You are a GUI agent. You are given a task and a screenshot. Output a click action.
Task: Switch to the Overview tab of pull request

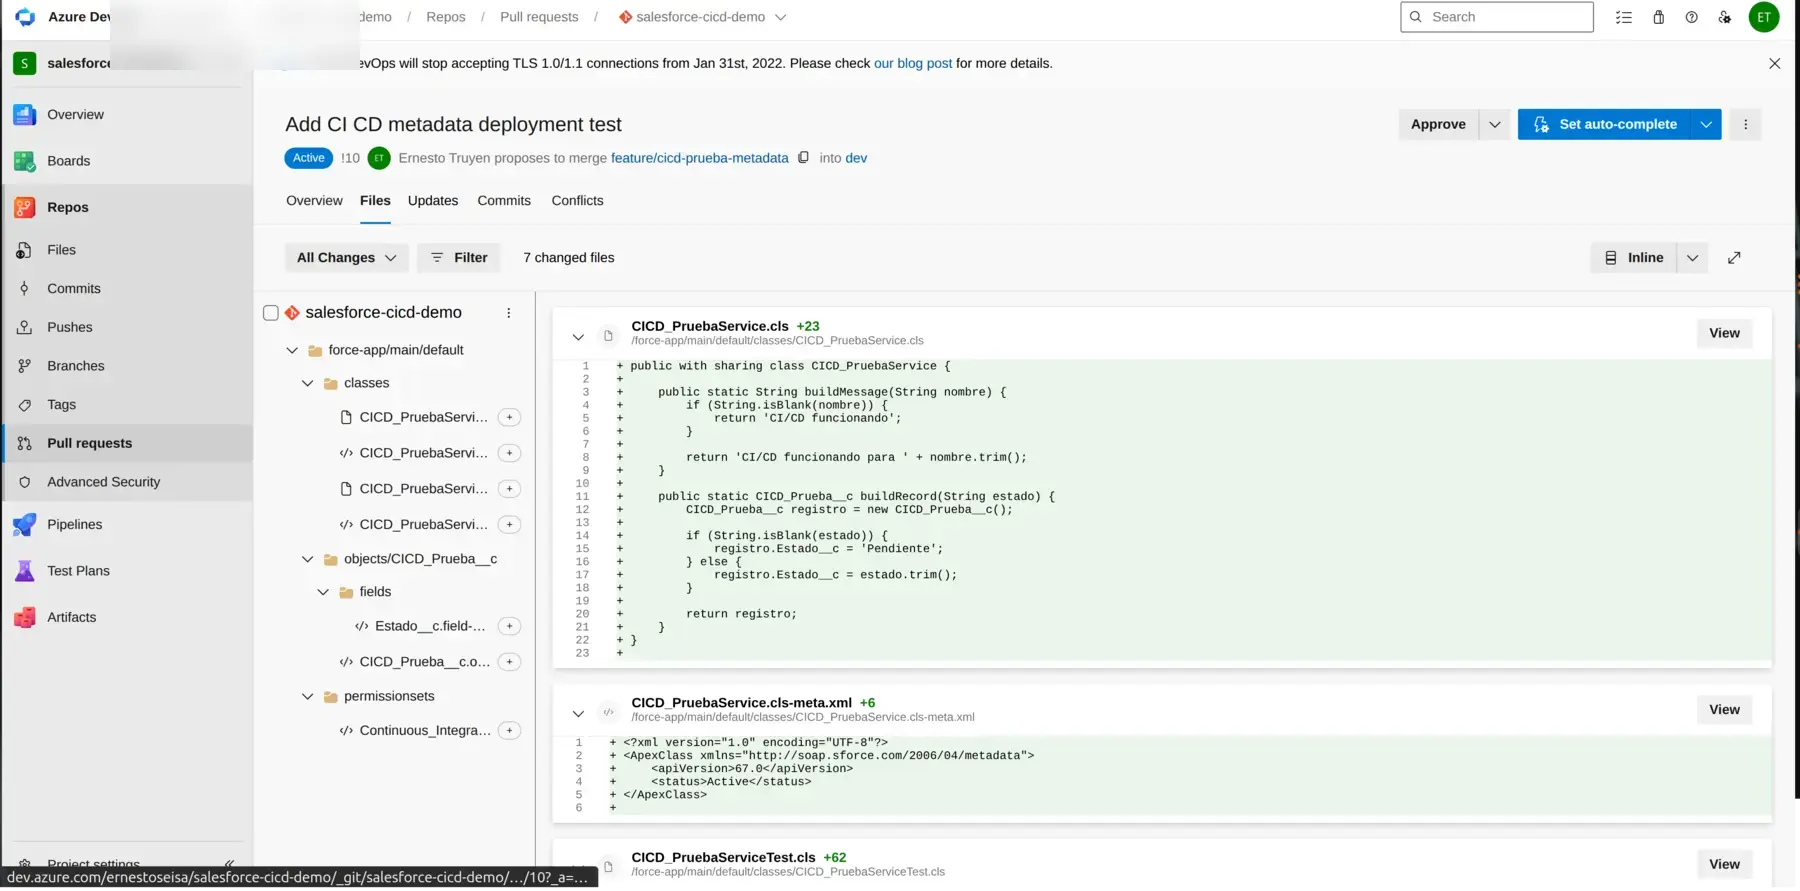314,201
